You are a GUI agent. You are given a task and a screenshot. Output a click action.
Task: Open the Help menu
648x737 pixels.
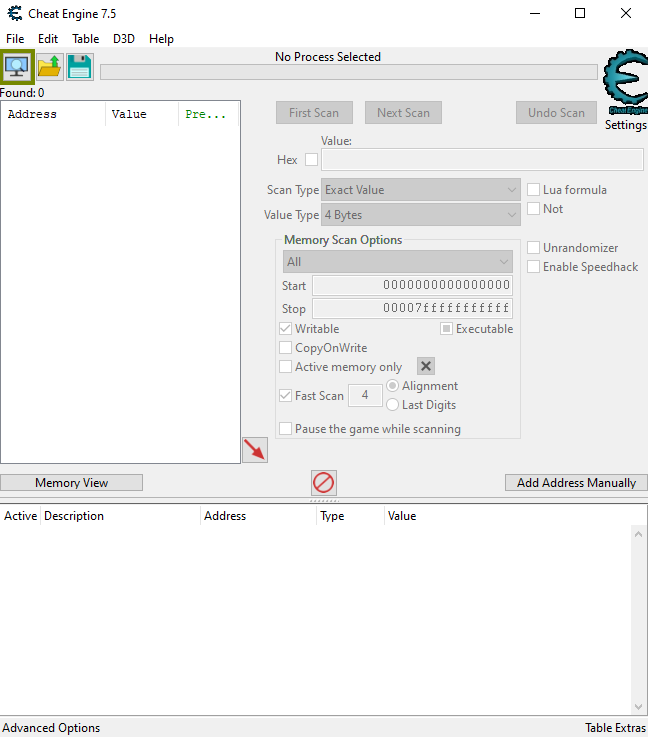point(161,39)
